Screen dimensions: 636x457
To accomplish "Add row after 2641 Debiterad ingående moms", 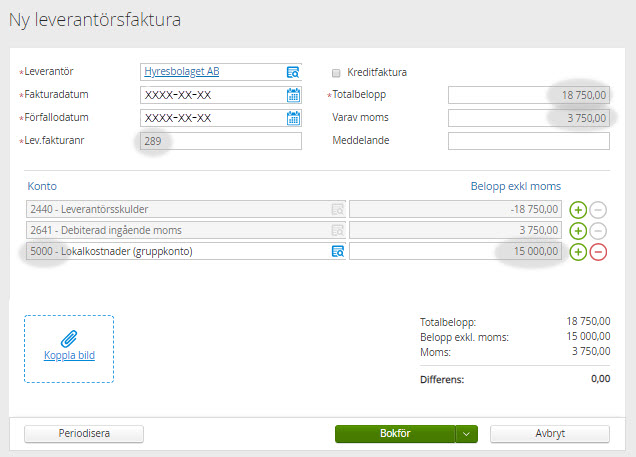I will pyautogui.click(x=578, y=230).
